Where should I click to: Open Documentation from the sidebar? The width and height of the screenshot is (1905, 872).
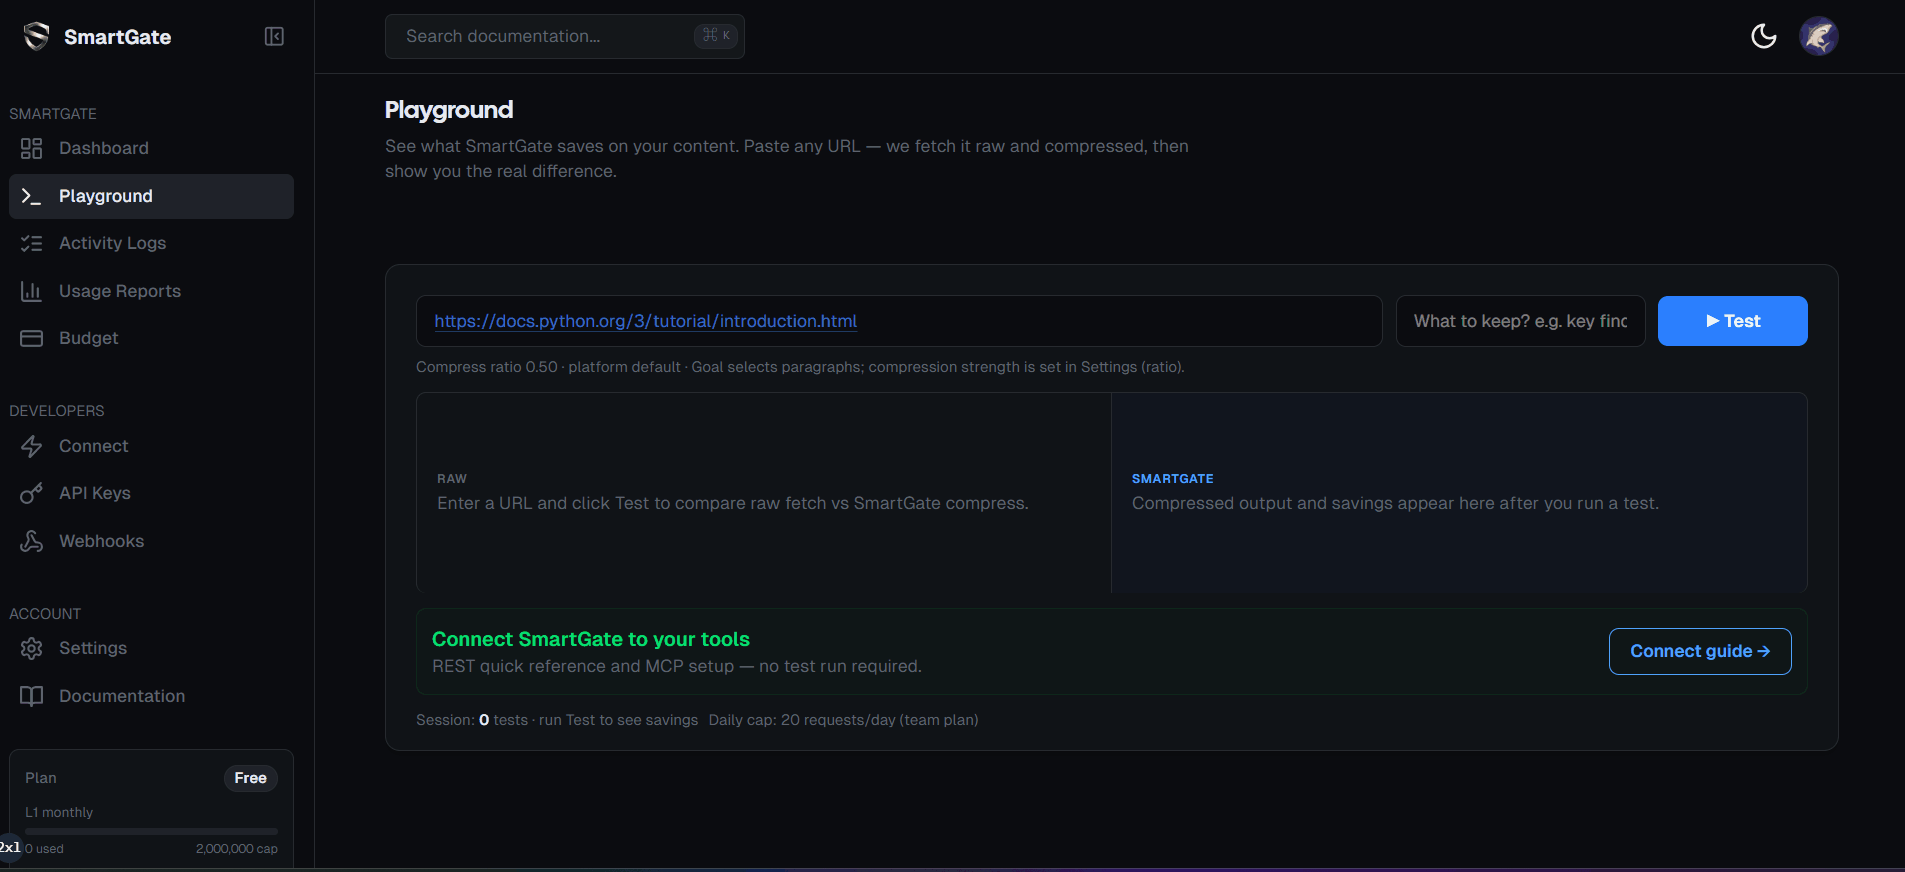pos(151,696)
